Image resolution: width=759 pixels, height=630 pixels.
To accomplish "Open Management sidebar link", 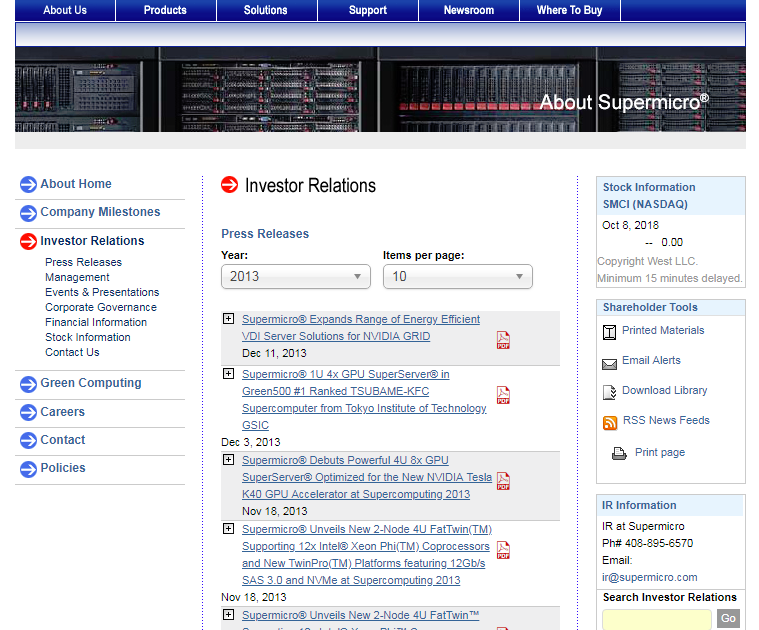I will pyautogui.click(x=77, y=277).
